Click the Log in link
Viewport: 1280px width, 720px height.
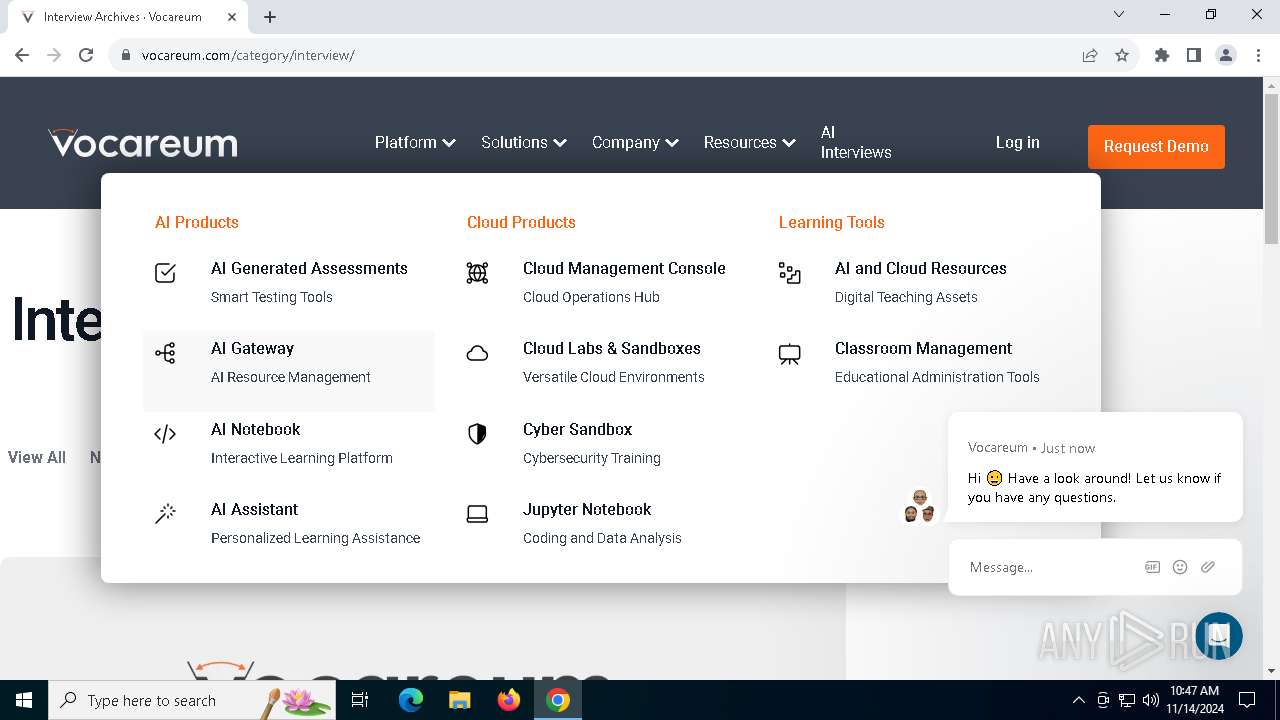tap(1017, 142)
